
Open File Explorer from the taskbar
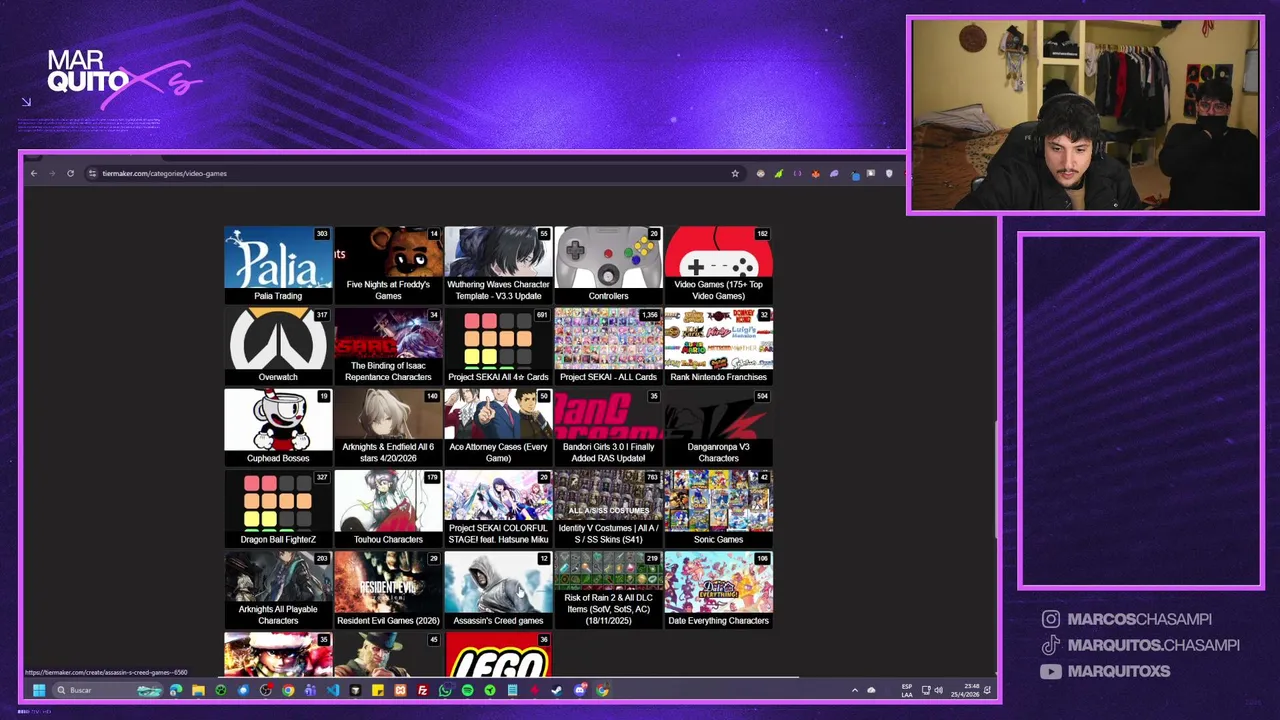(198, 690)
